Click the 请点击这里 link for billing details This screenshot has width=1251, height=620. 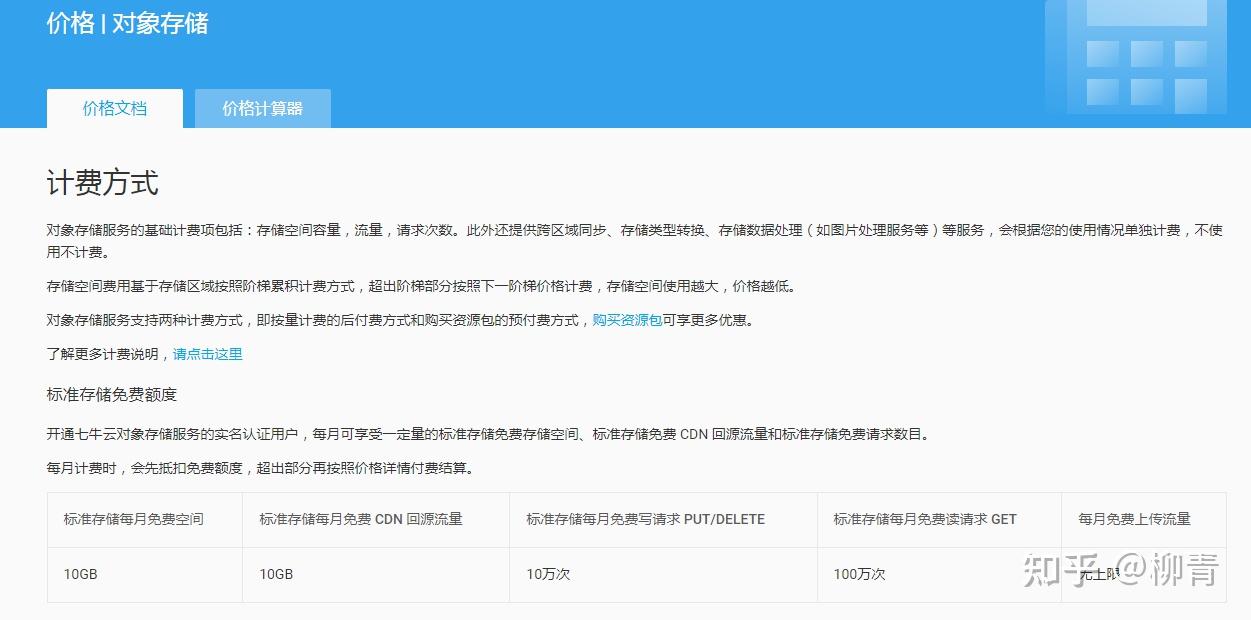208,354
